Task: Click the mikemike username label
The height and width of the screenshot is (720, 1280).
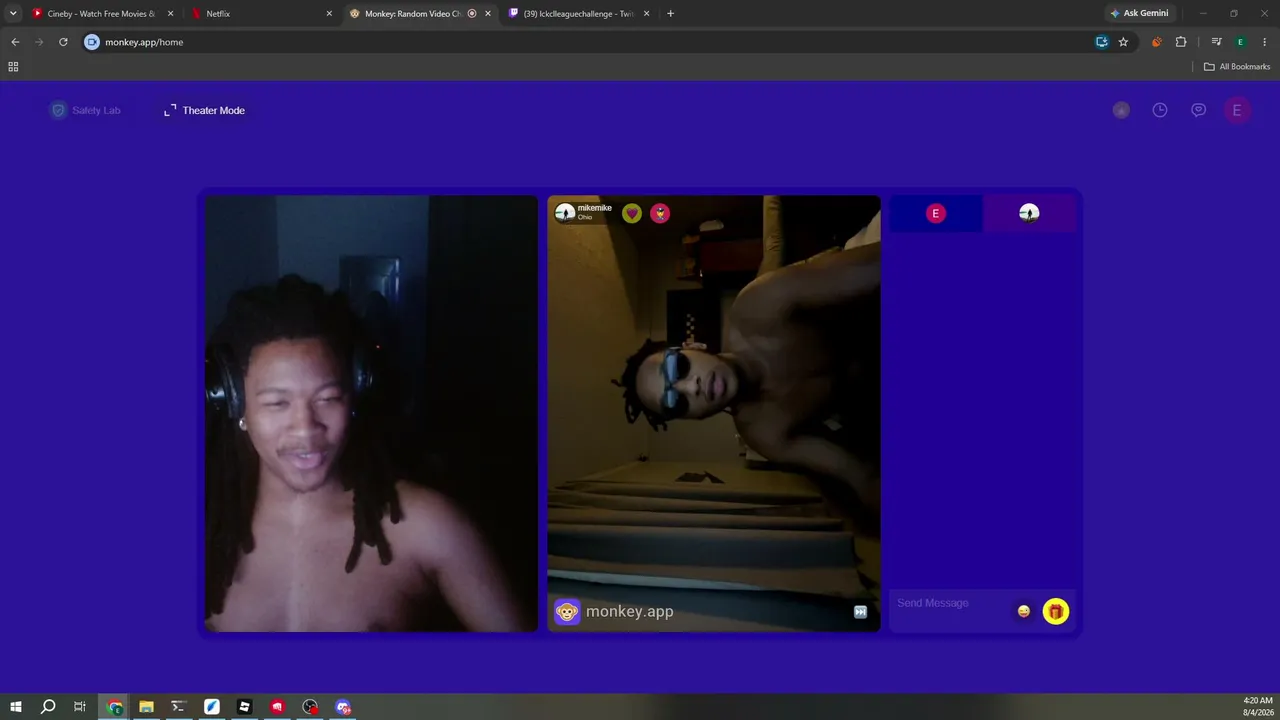Action: (x=594, y=208)
